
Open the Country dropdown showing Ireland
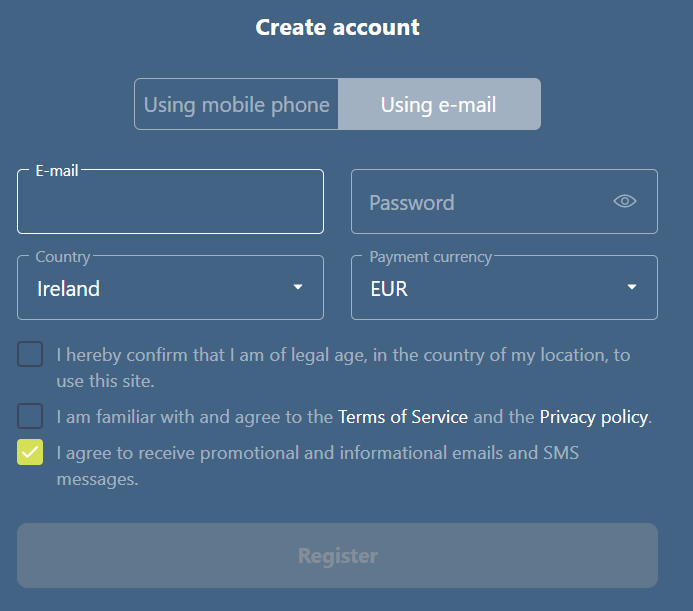(170, 287)
